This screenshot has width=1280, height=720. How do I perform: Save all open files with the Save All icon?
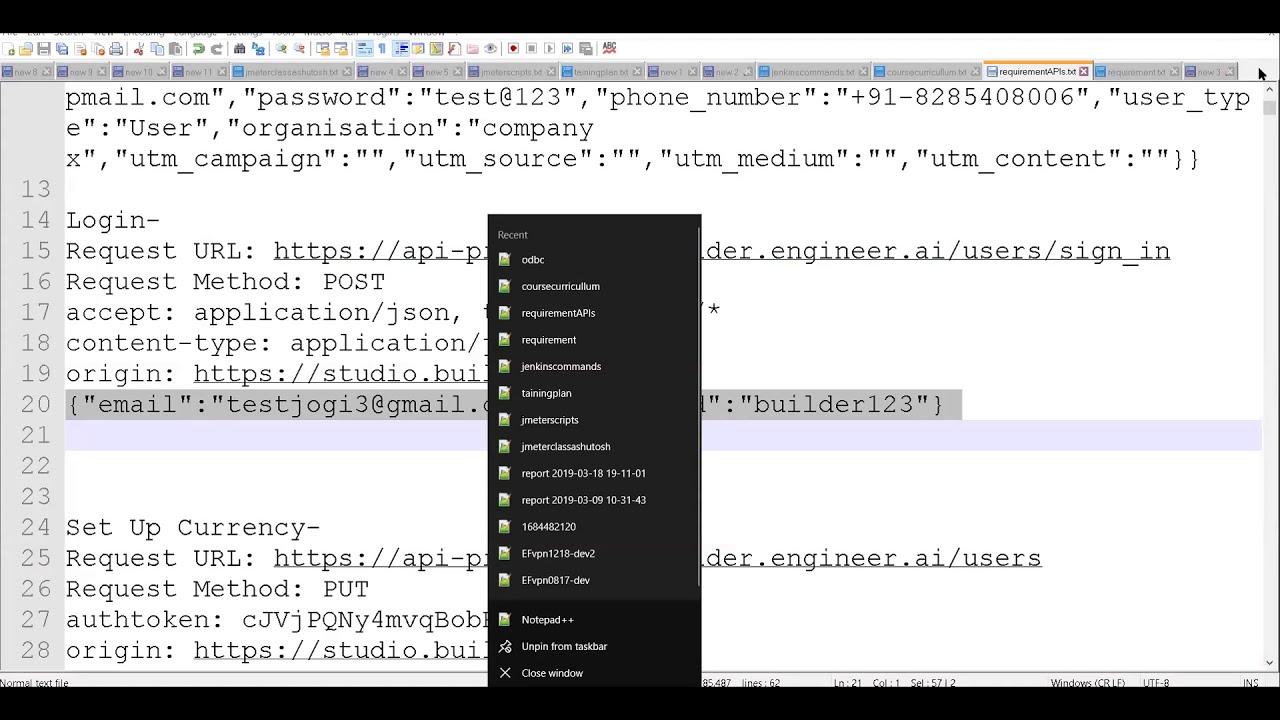click(62, 48)
